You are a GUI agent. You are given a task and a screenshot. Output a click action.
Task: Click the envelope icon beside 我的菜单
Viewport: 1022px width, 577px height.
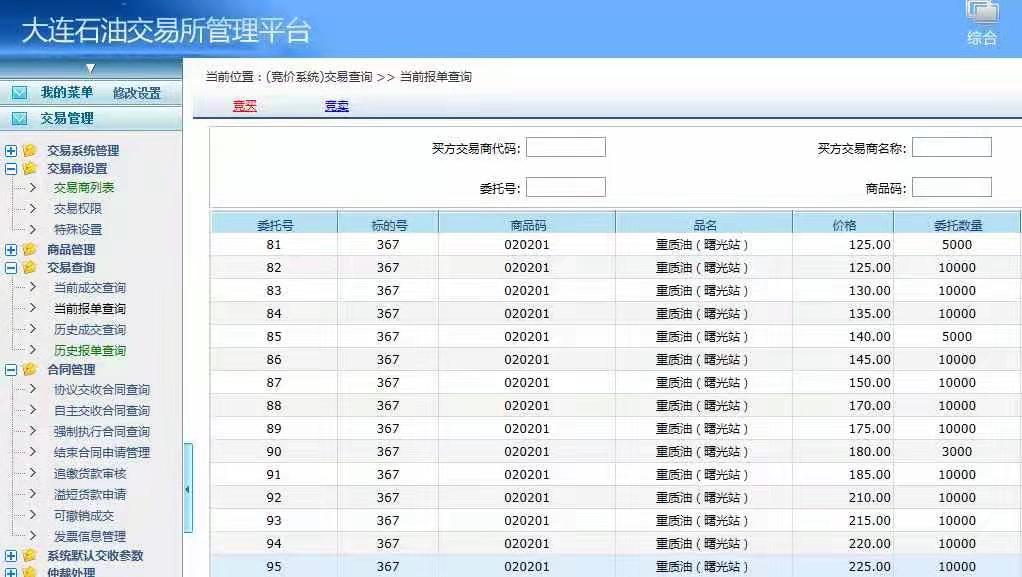point(19,93)
